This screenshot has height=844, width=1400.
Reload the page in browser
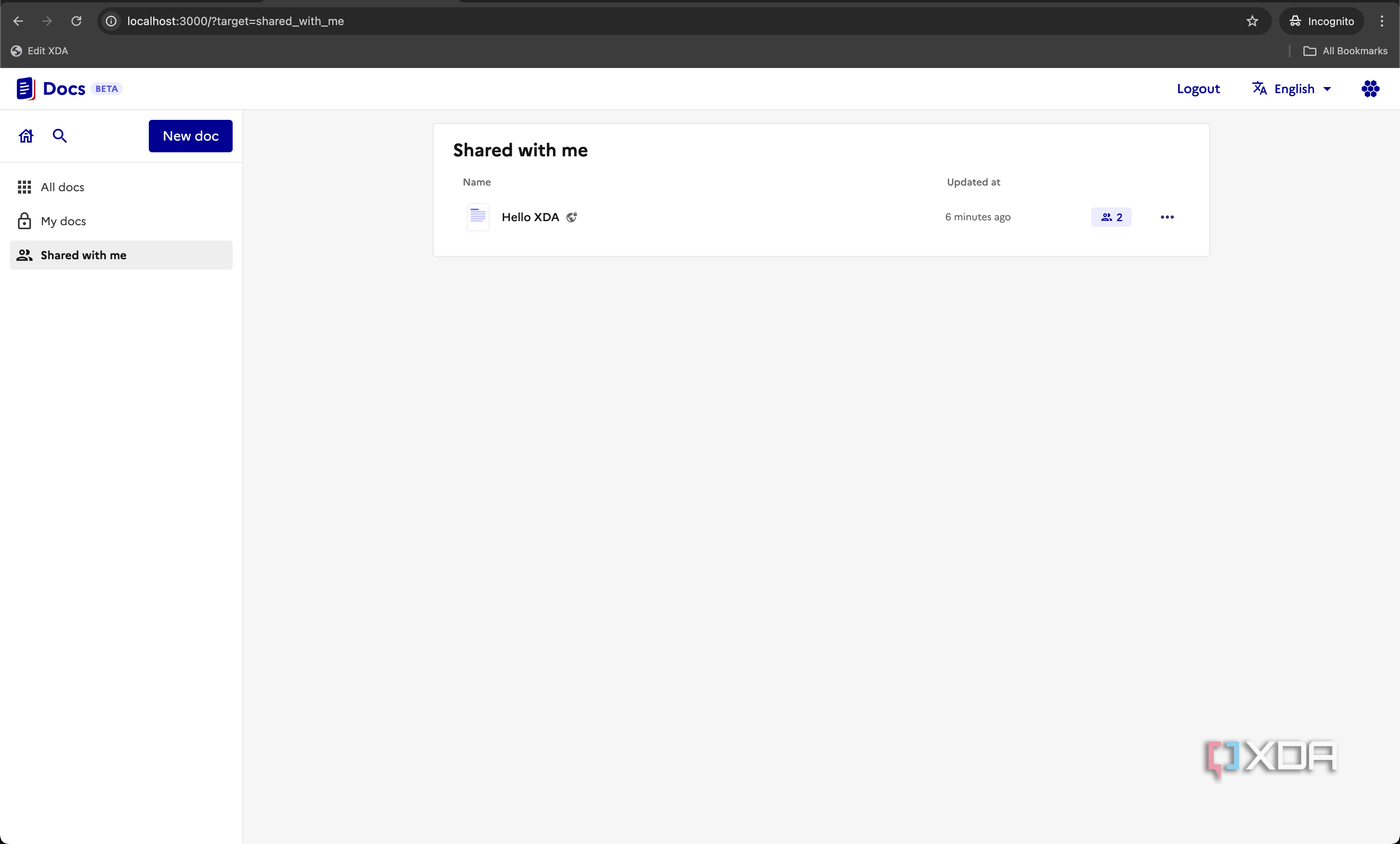(76, 21)
